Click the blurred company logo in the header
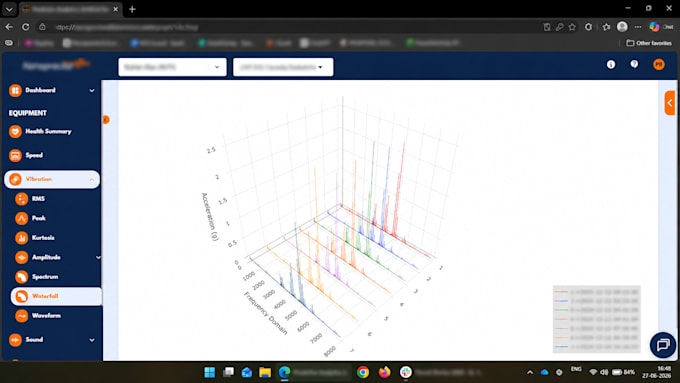Viewport: 680px width, 383px height. tap(56, 65)
